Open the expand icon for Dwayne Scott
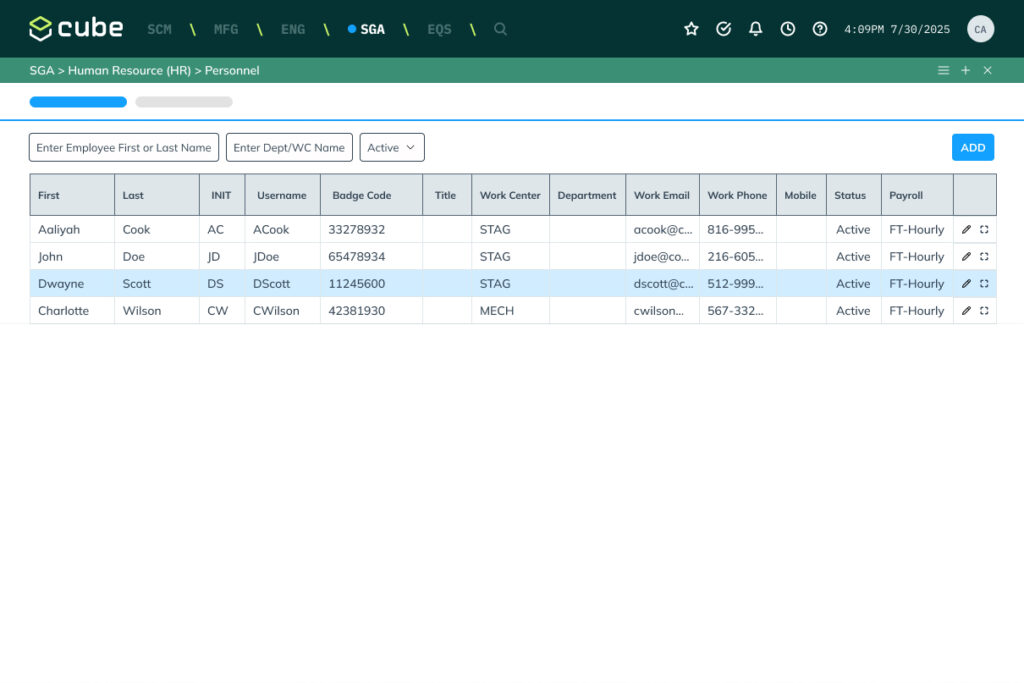This screenshot has height=683, width=1024. (985, 284)
